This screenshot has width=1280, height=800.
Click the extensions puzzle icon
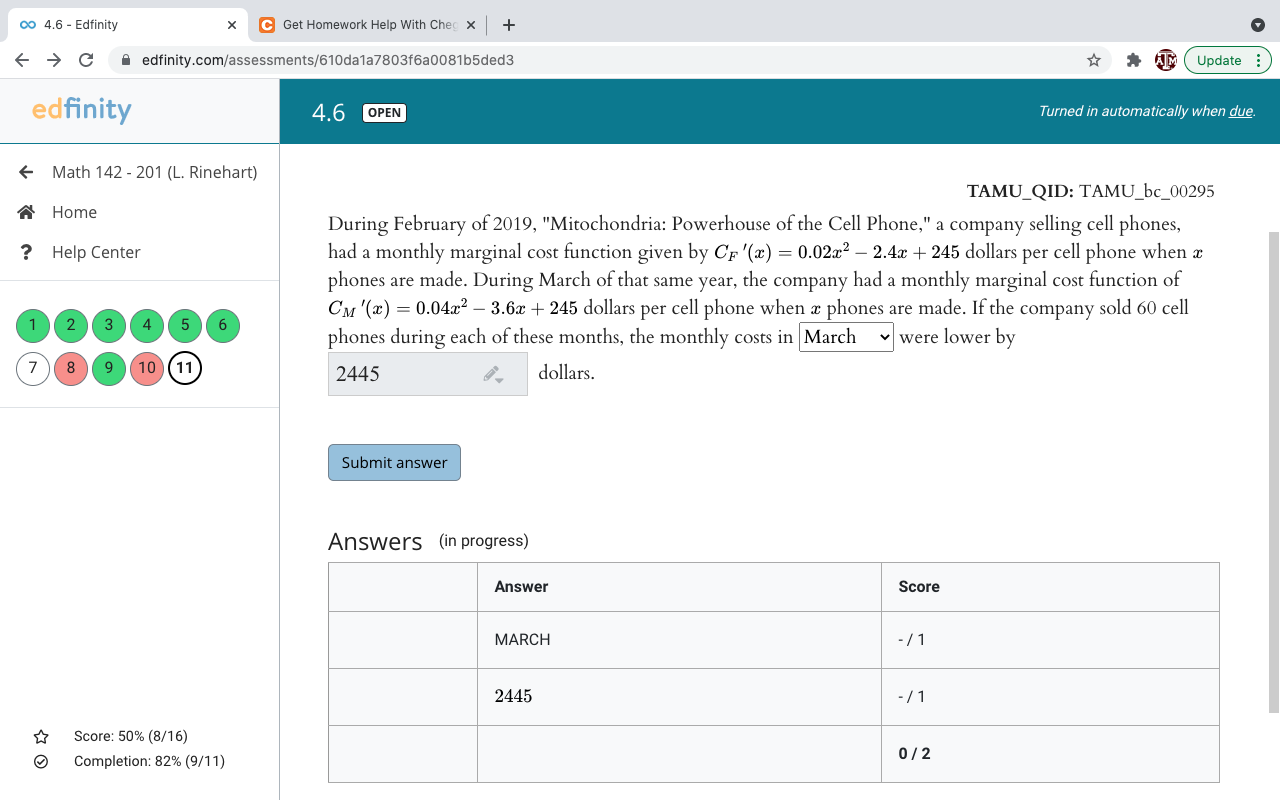coord(1134,60)
